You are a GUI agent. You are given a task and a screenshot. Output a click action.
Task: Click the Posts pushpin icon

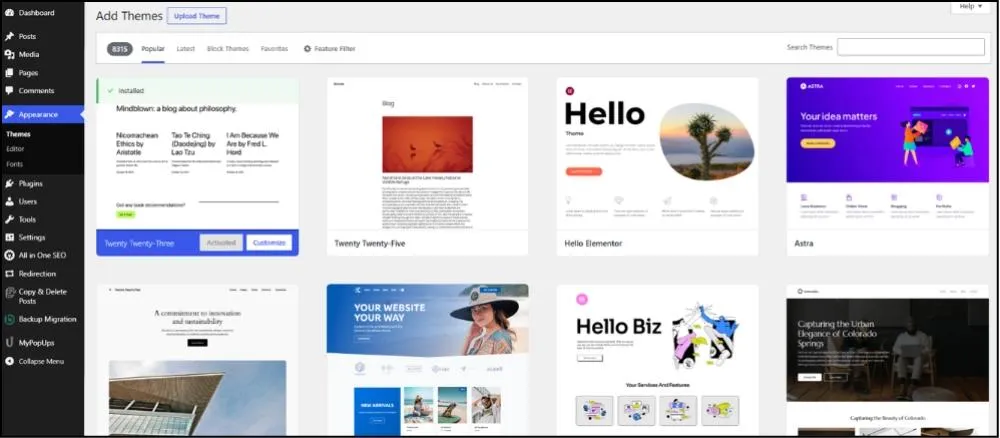[10, 36]
